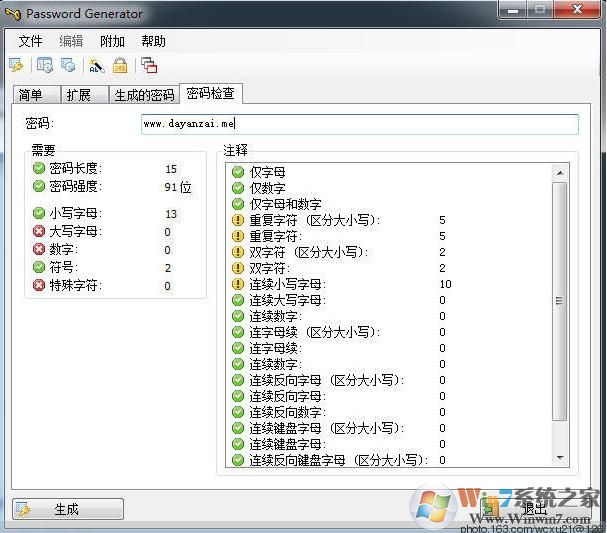
Task: Click the green check beside 密码长度
Action: pos(39,169)
